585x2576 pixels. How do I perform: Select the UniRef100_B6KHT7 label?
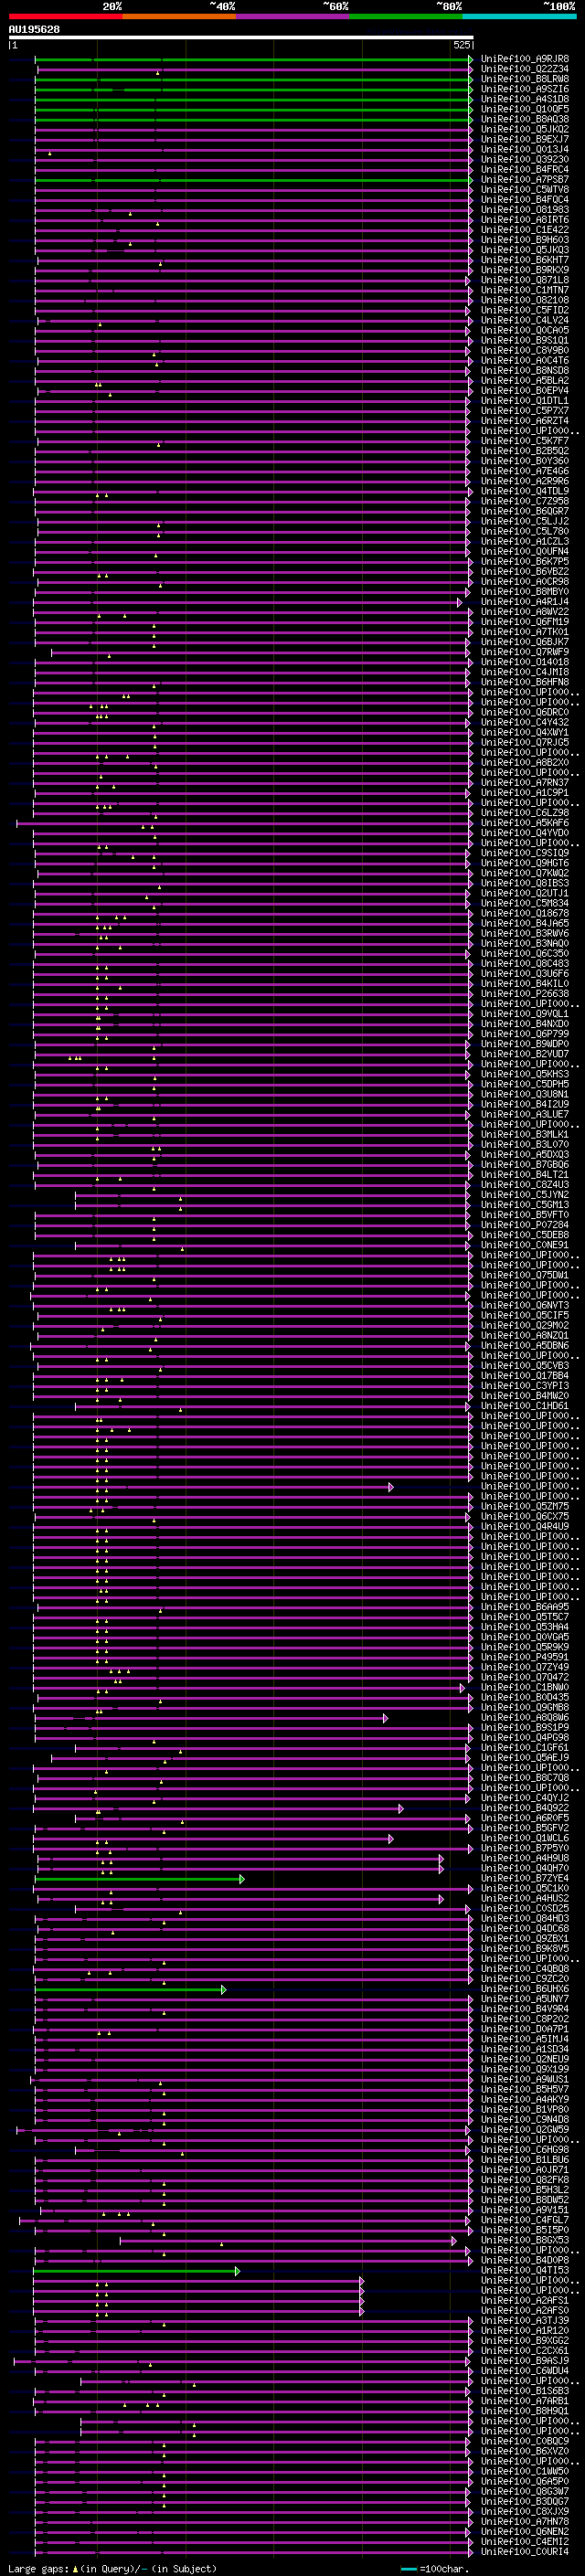(x=525, y=260)
